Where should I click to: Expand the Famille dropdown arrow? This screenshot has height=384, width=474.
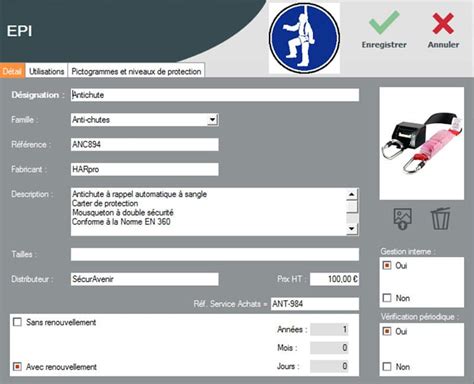point(212,120)
